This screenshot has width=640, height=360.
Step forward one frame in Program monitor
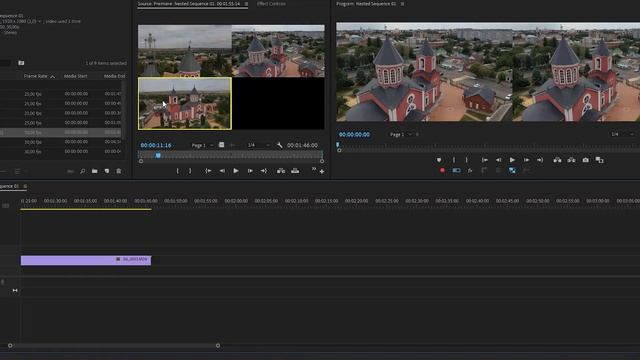[x=527, y=160]
